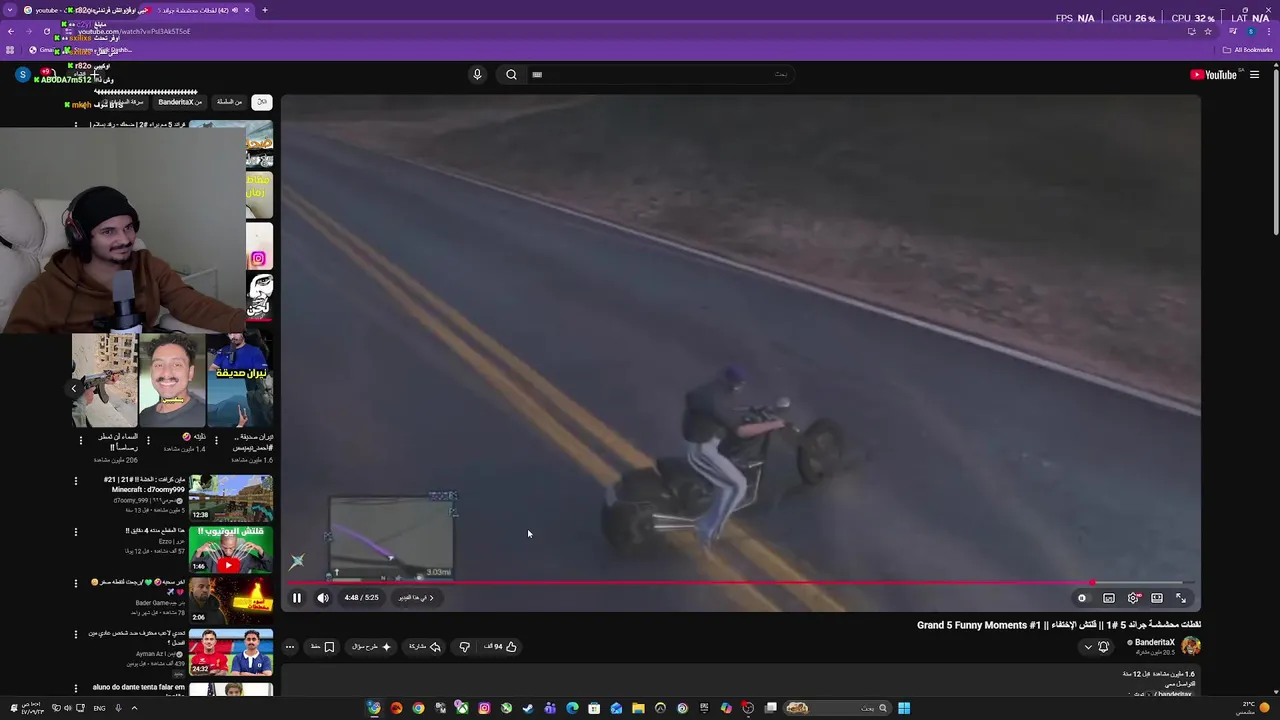Open the 24:32 football recommended video

click(231, 652)
